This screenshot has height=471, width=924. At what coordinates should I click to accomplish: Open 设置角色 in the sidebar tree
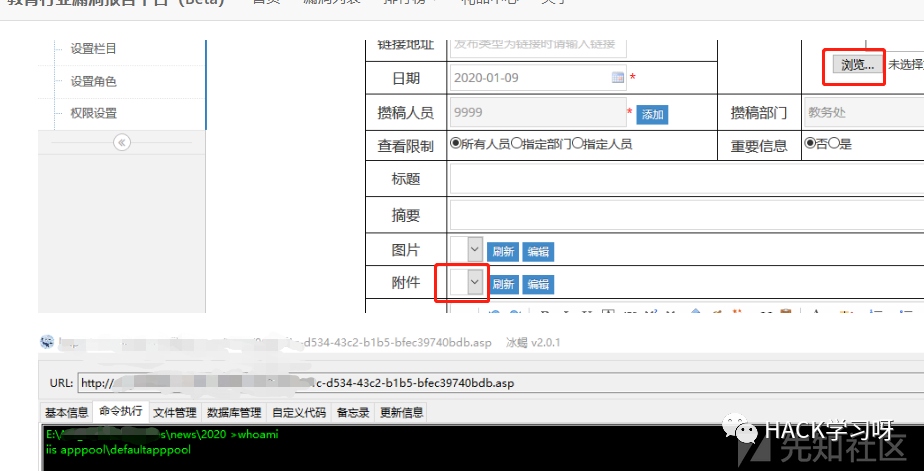pyautogui.click(x=93, y=81)
